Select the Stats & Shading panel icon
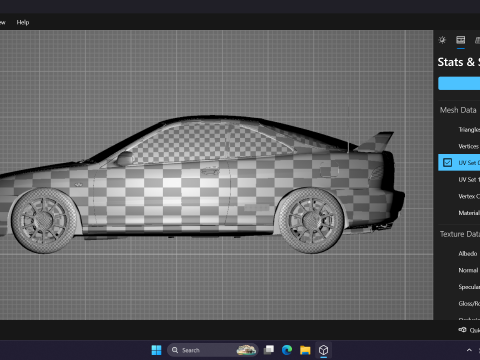 461,40
